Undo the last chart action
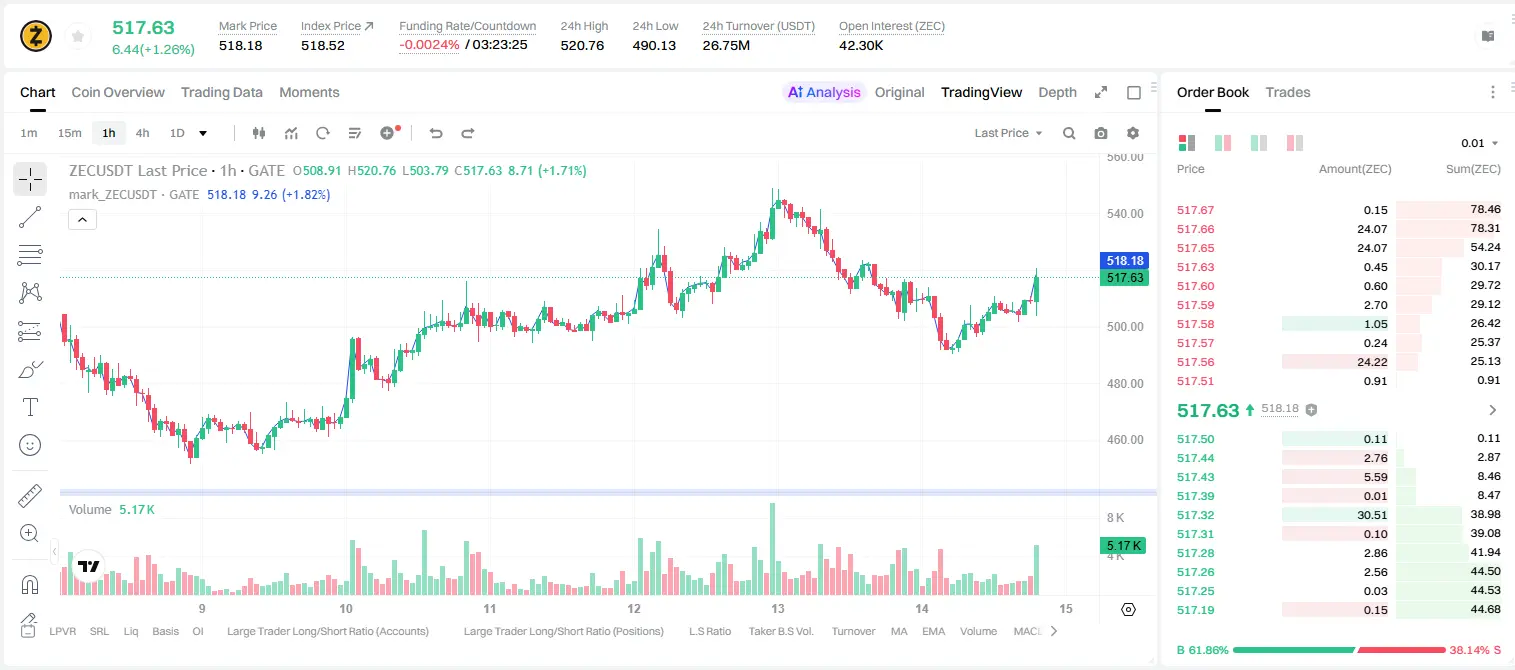 436,133
